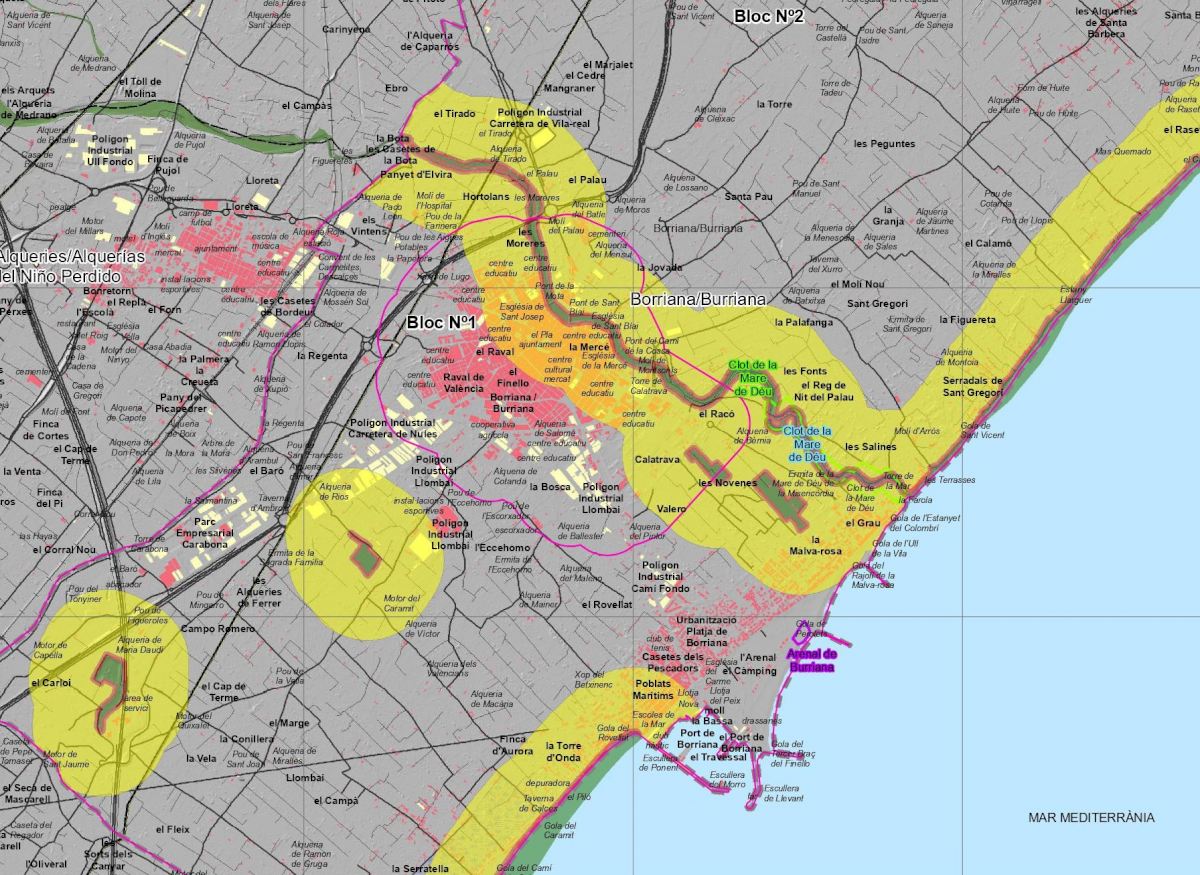1200x875 pixels.
Task: Select the el Carloi place name
Action: pyautogui.click(x=51, y=683)
